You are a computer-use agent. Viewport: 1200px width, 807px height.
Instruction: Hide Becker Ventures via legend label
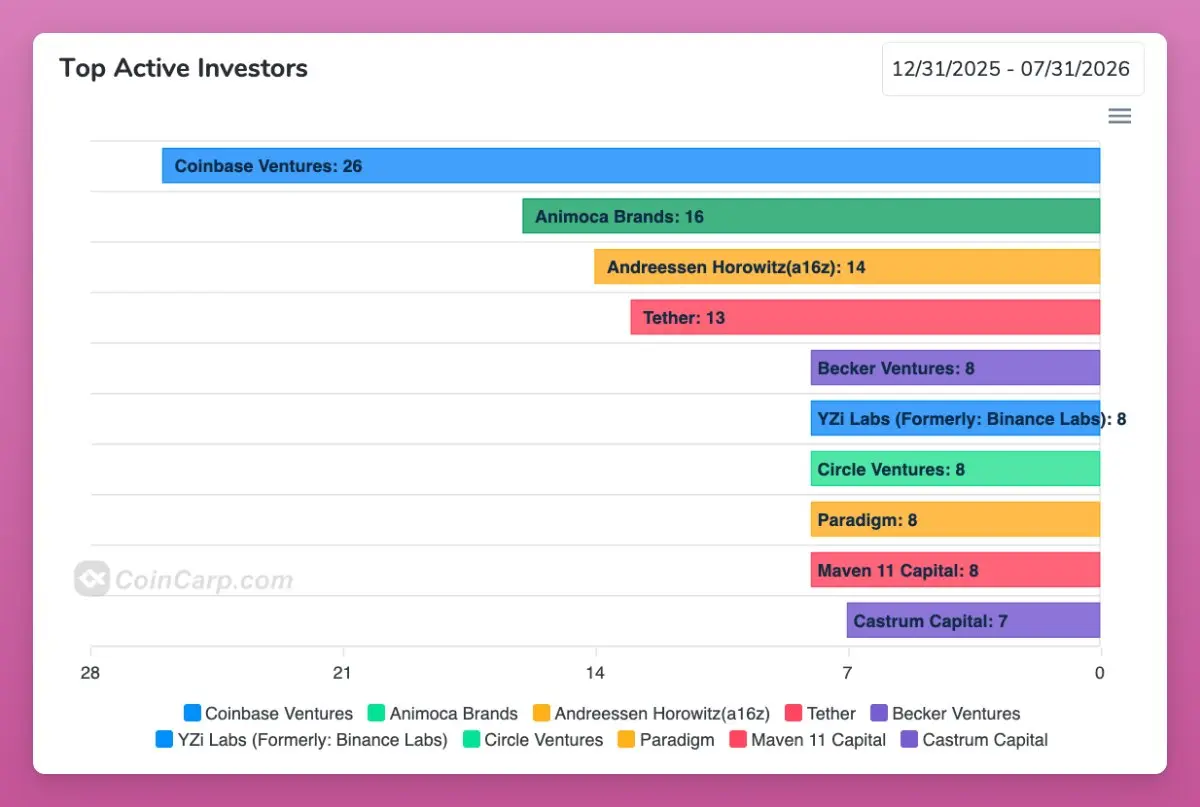(x=956, y=714)
